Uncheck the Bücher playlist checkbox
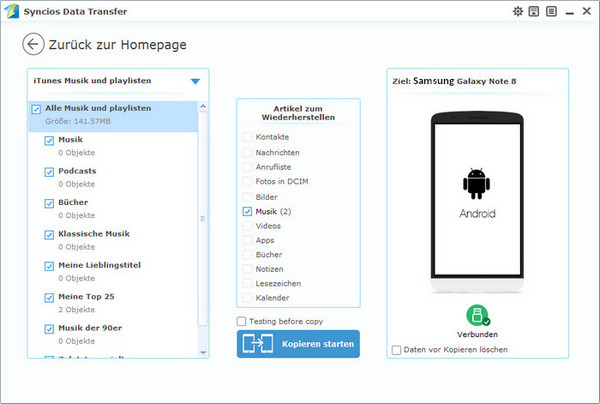The image size is (600, 404). [49, 204]
